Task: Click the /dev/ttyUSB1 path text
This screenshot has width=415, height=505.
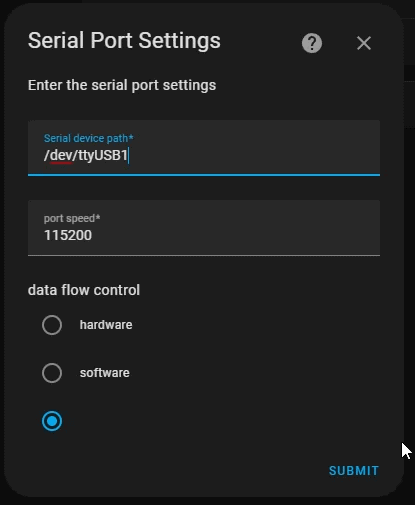Action: click(86, 155)
